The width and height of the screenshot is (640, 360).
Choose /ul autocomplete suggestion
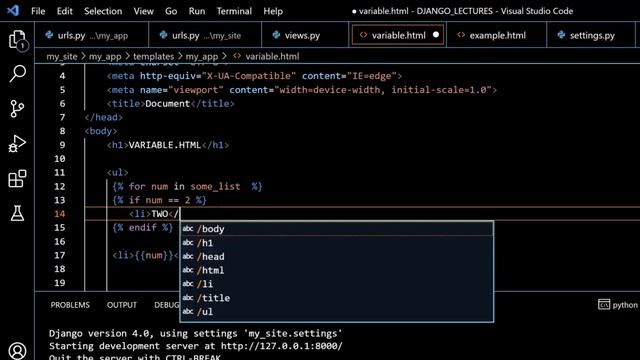point(337,312)
